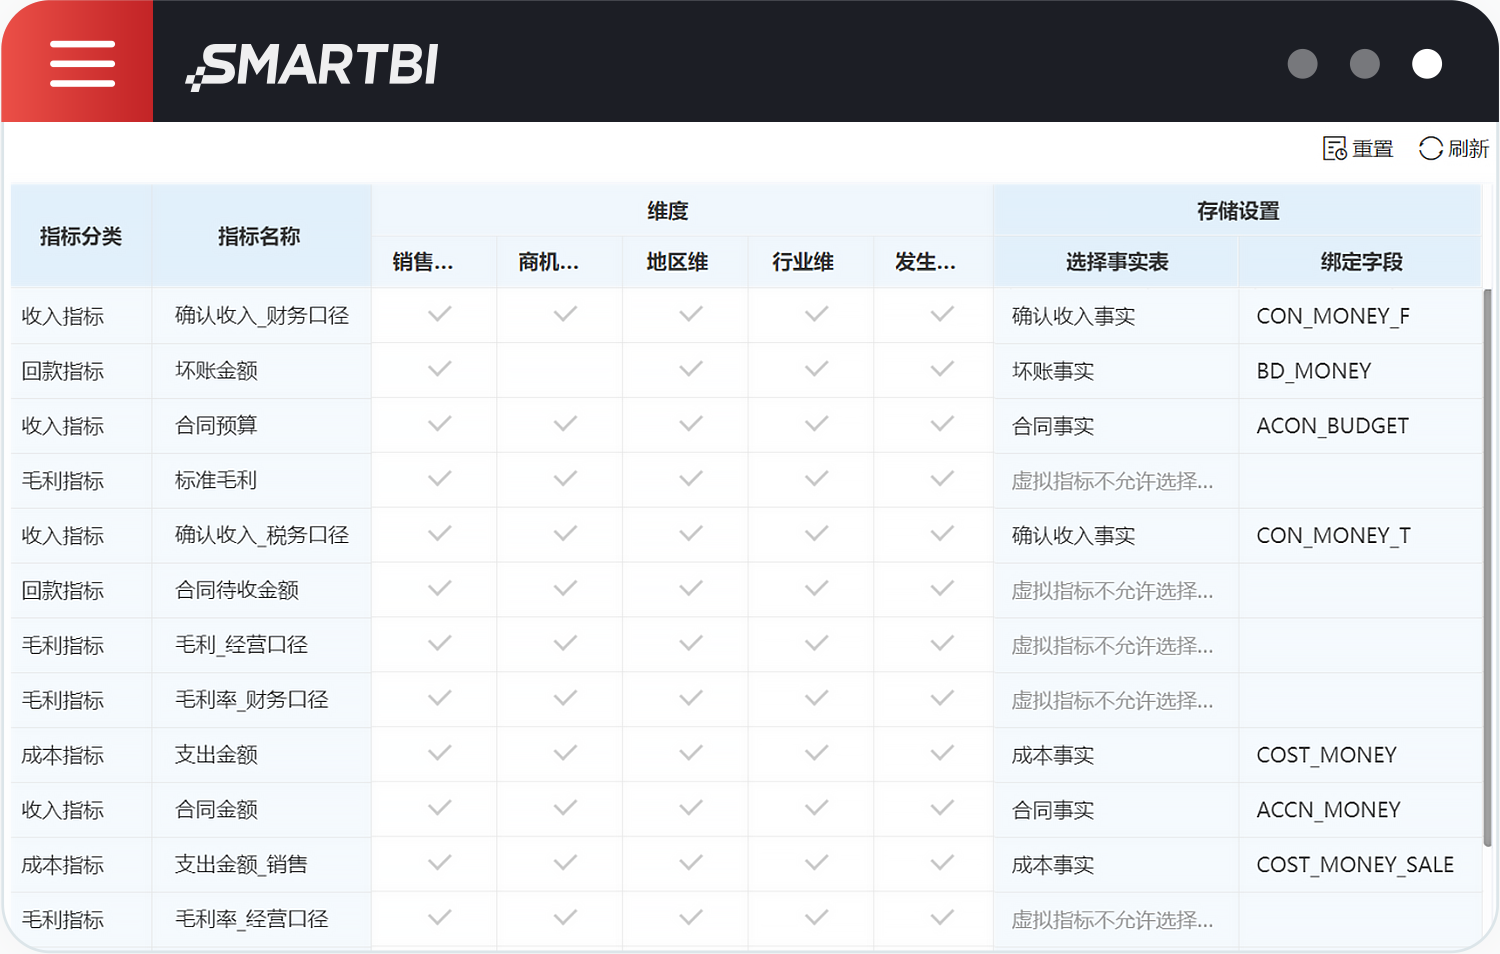
Task: Click the SMARTBI logo
Action: (x=313, y=66)
